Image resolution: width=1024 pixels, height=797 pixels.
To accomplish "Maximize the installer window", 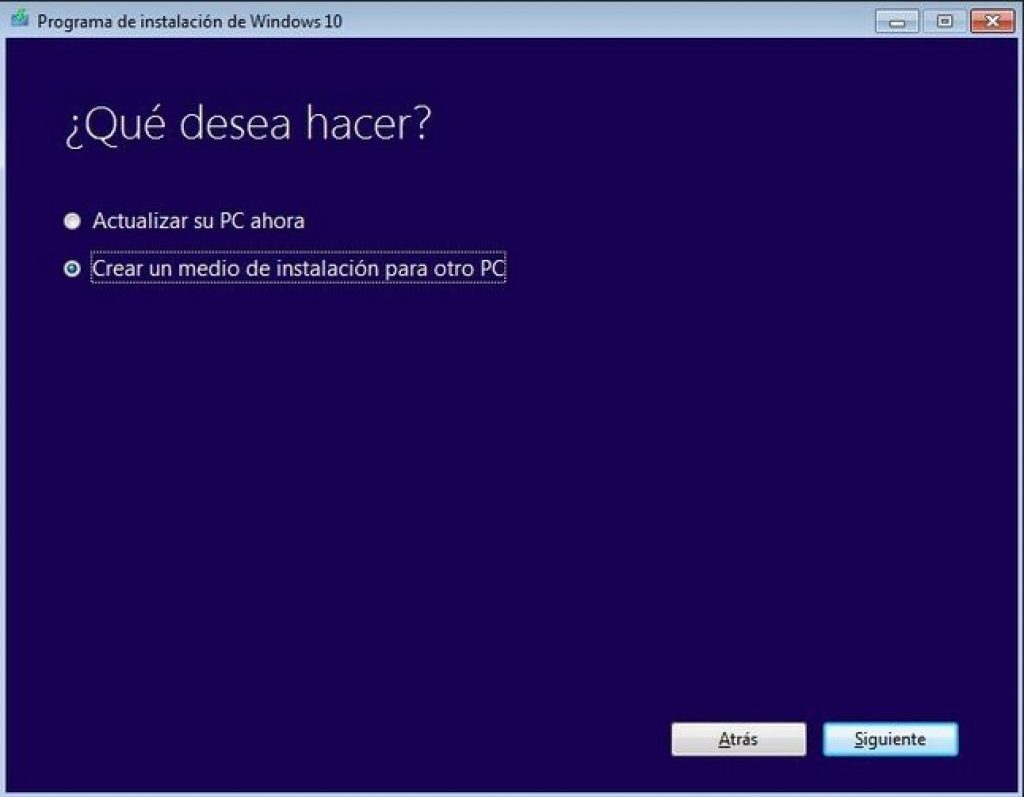I will (944, 22).
